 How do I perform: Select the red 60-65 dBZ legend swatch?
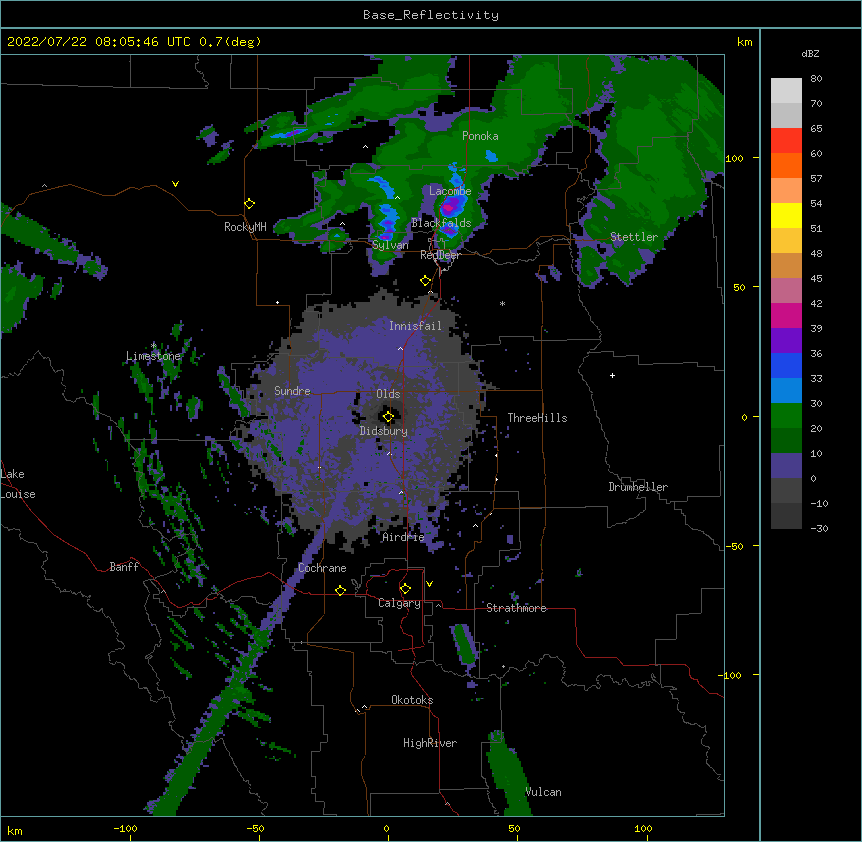(786, 141)
